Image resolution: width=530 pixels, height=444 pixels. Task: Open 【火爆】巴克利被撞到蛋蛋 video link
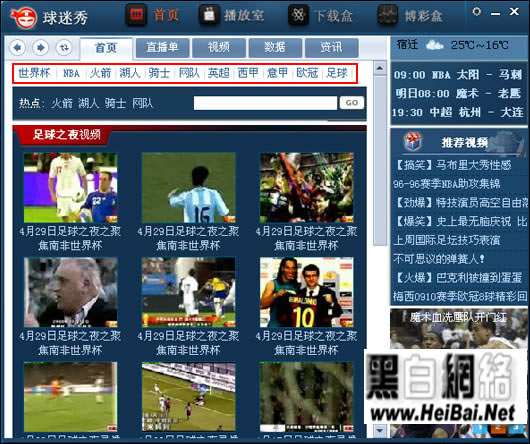[x=459, y=278]
